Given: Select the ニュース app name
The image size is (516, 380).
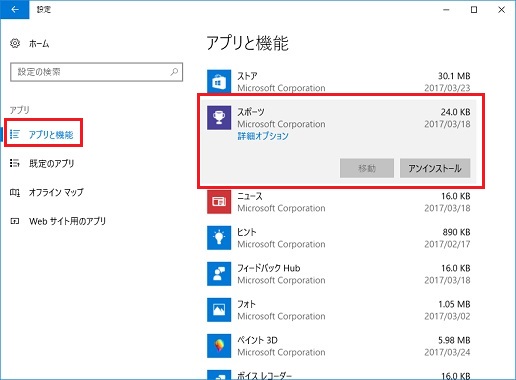Looking at the screenshot, I should click(x=250, y=196).
